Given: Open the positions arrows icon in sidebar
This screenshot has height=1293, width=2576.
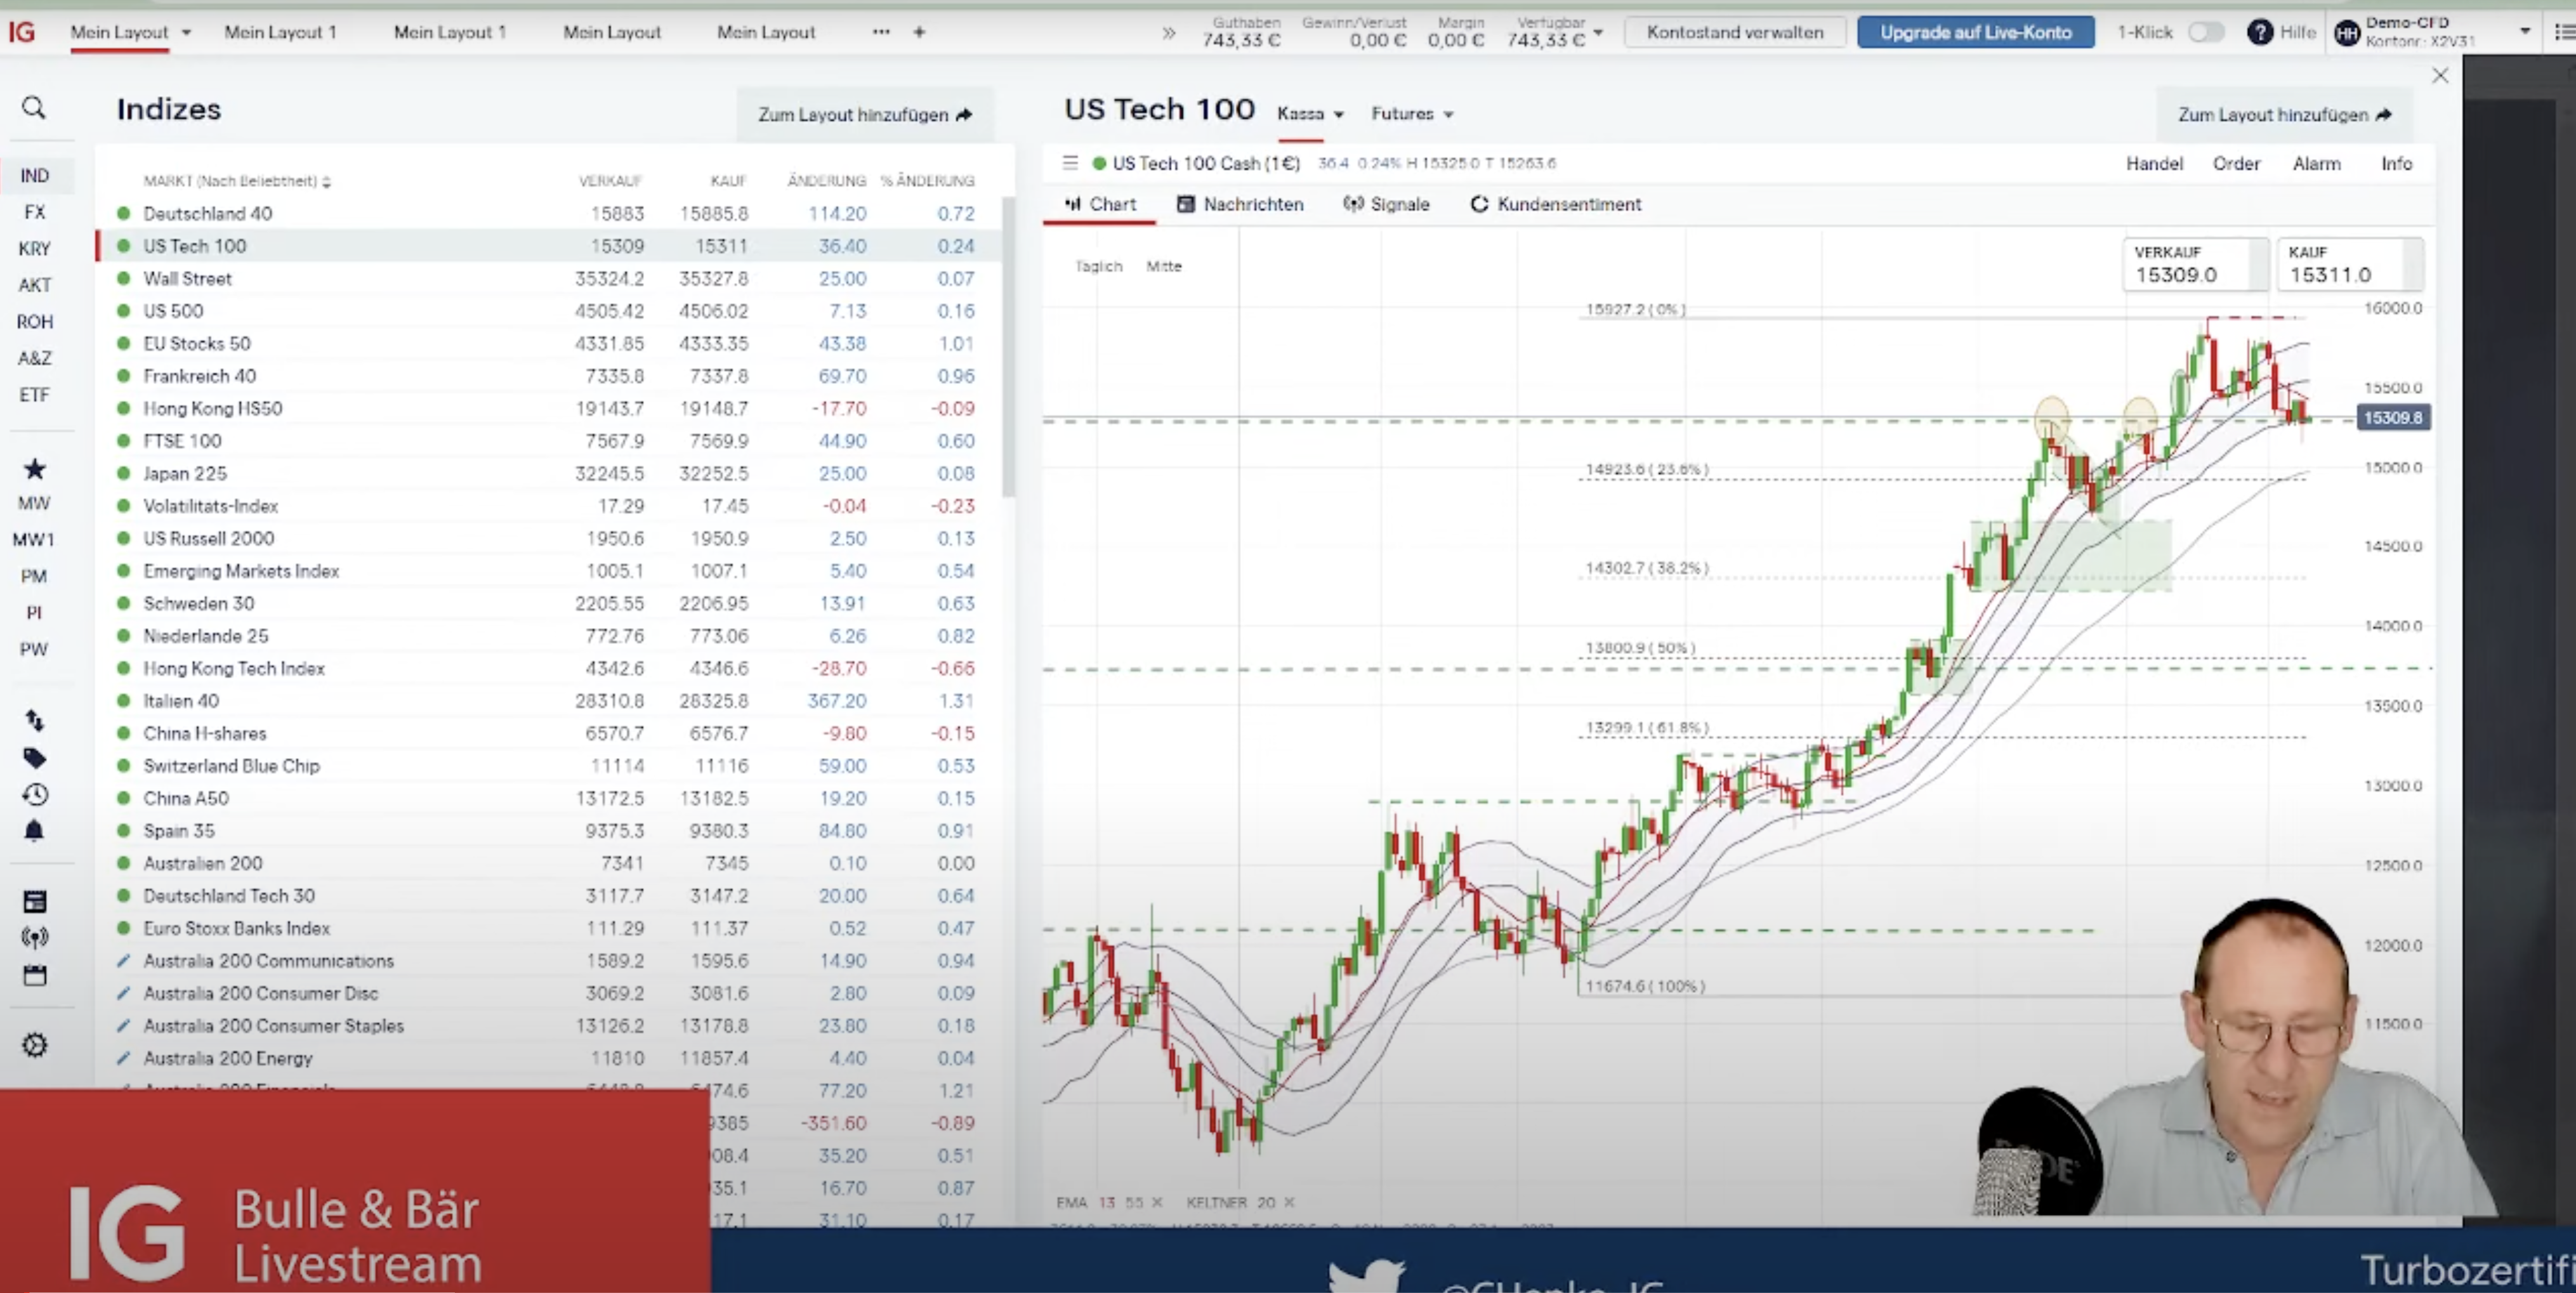Looking at the screenshot, I should (x=35, y=720).
